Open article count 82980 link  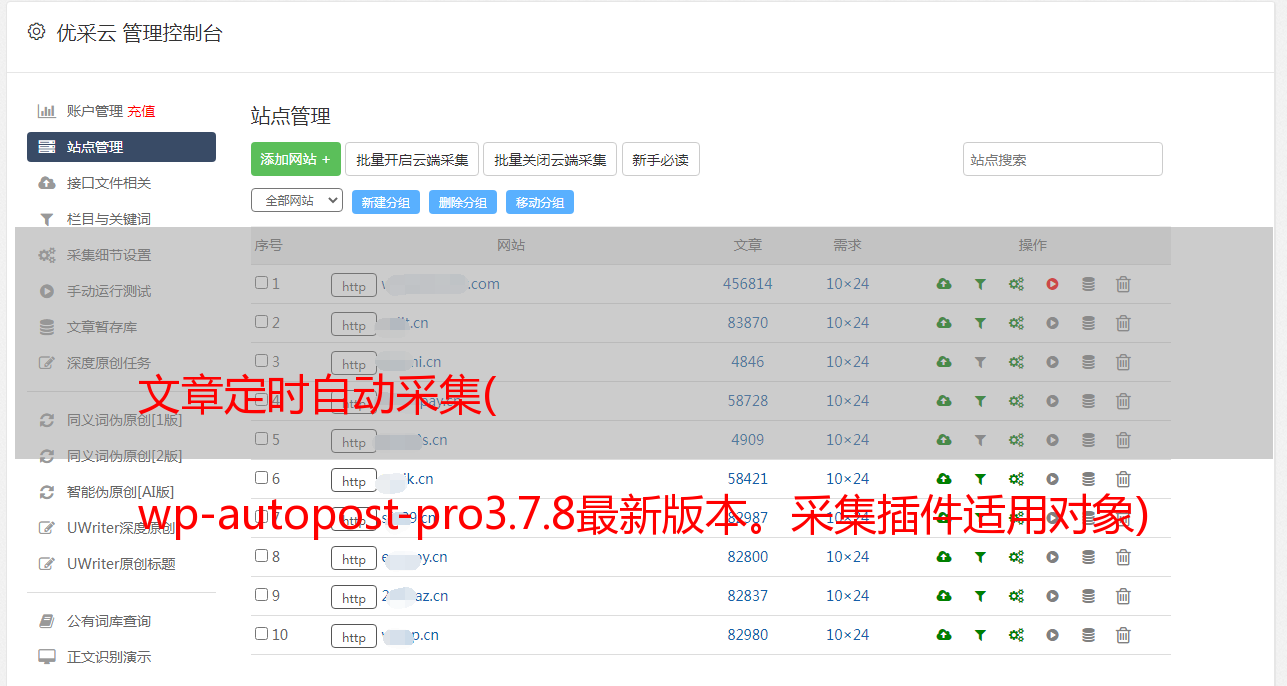748,635
